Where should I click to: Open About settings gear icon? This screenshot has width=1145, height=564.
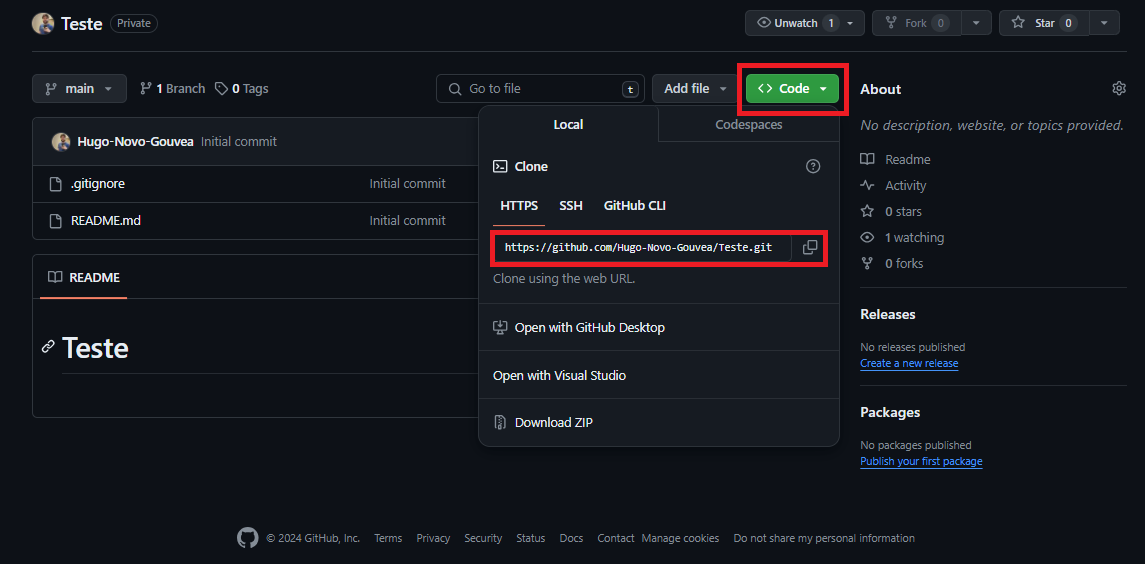coord(1119,89)
